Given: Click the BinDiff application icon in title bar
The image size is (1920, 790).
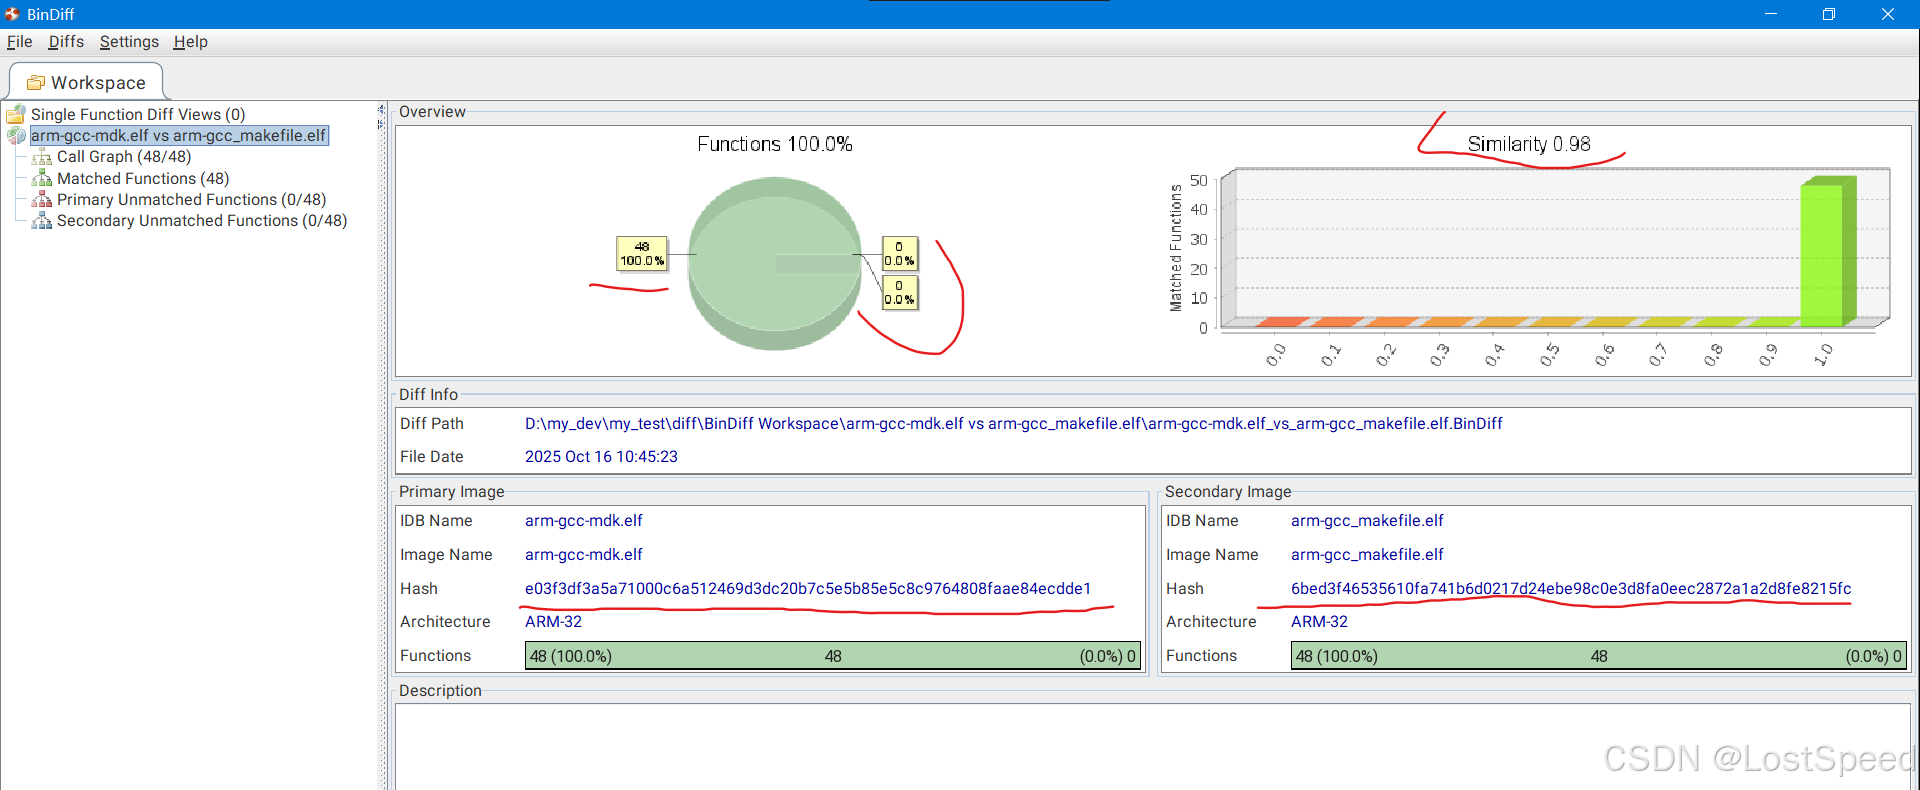Looking at the screenshot, I should pos(12,14).
